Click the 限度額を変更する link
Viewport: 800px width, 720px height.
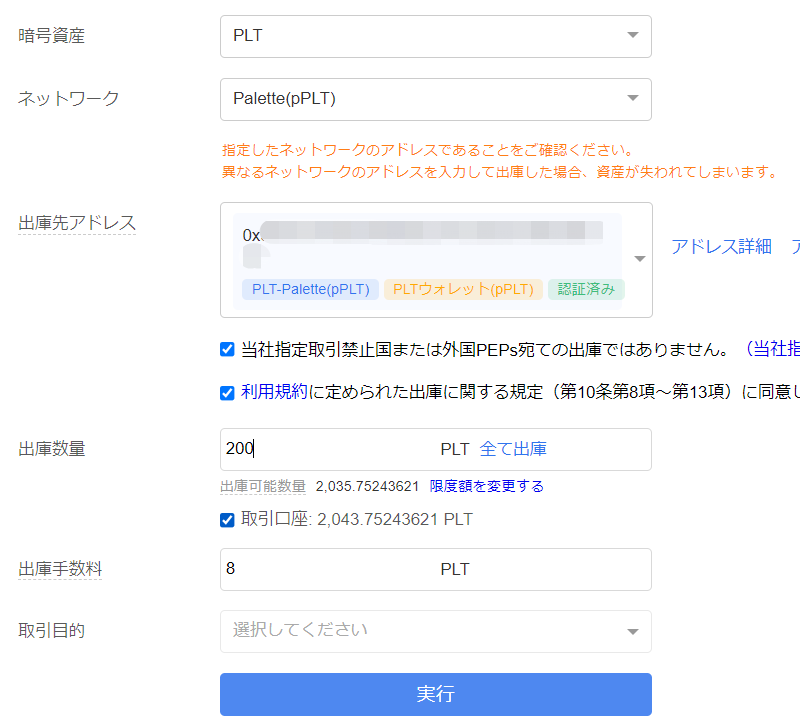click(x=487, y=486)
